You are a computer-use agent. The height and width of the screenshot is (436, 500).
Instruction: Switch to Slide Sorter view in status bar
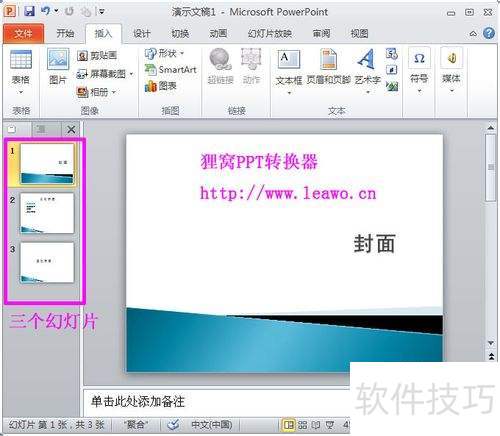pos(302,425)
